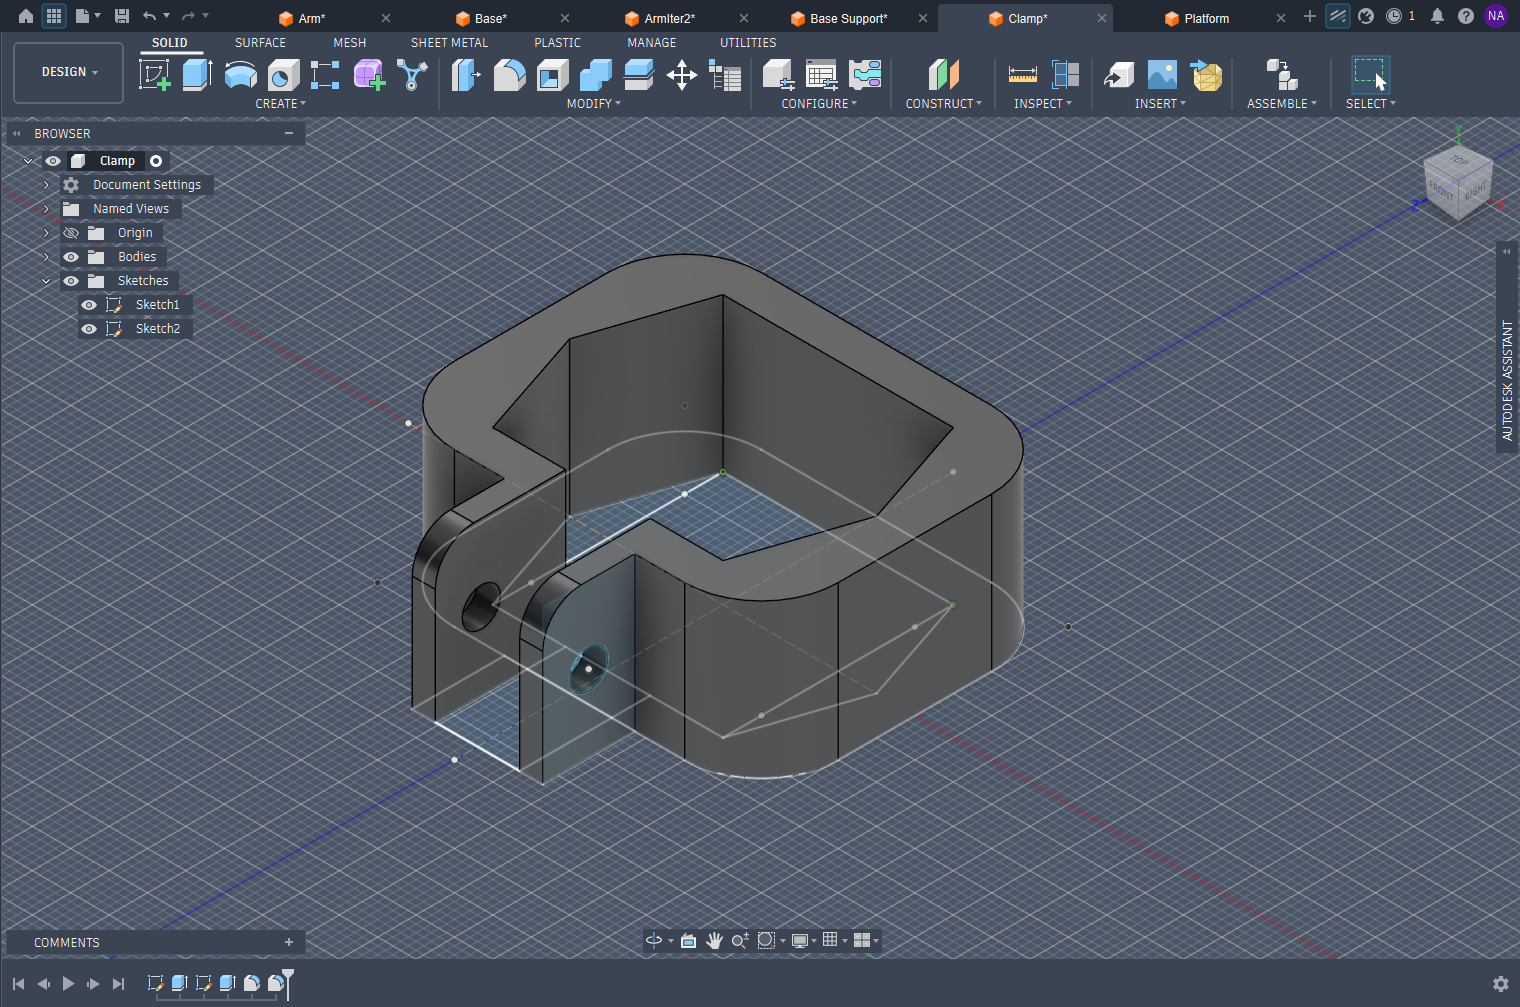Toggle visibility of Clamp component
The image size is (1520, 1007).
click(x=53, y=161)
